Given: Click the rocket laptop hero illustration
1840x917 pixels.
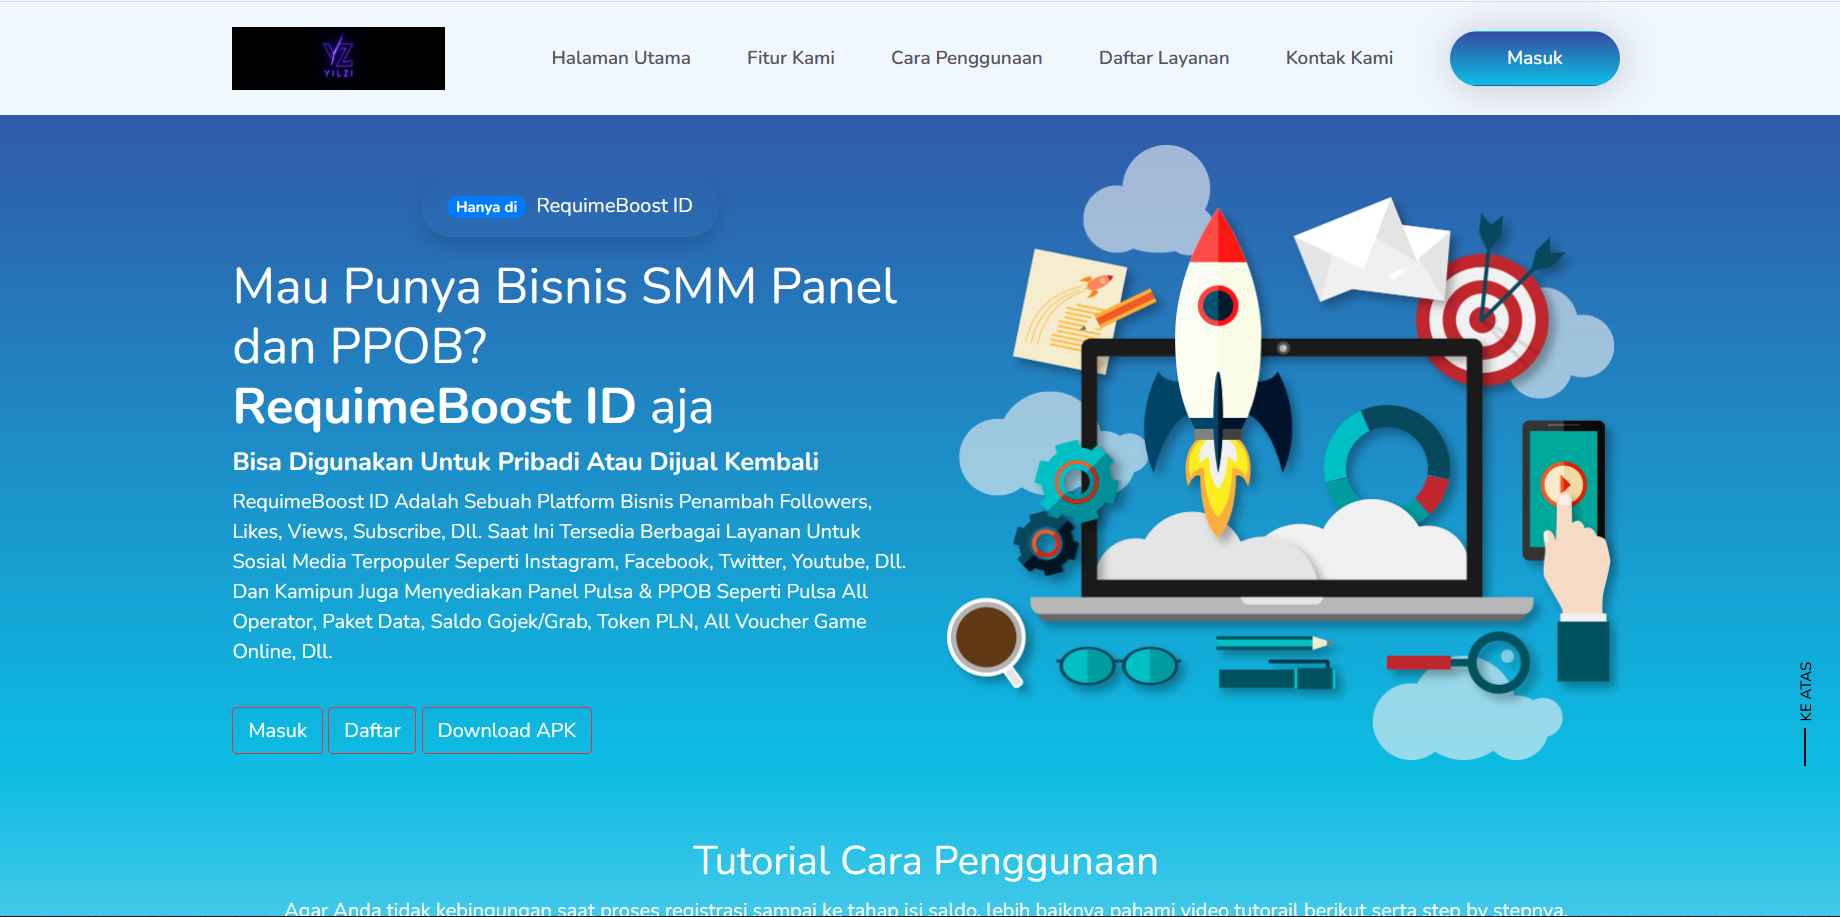Looking at the screenshot, I should (1280, 452).
